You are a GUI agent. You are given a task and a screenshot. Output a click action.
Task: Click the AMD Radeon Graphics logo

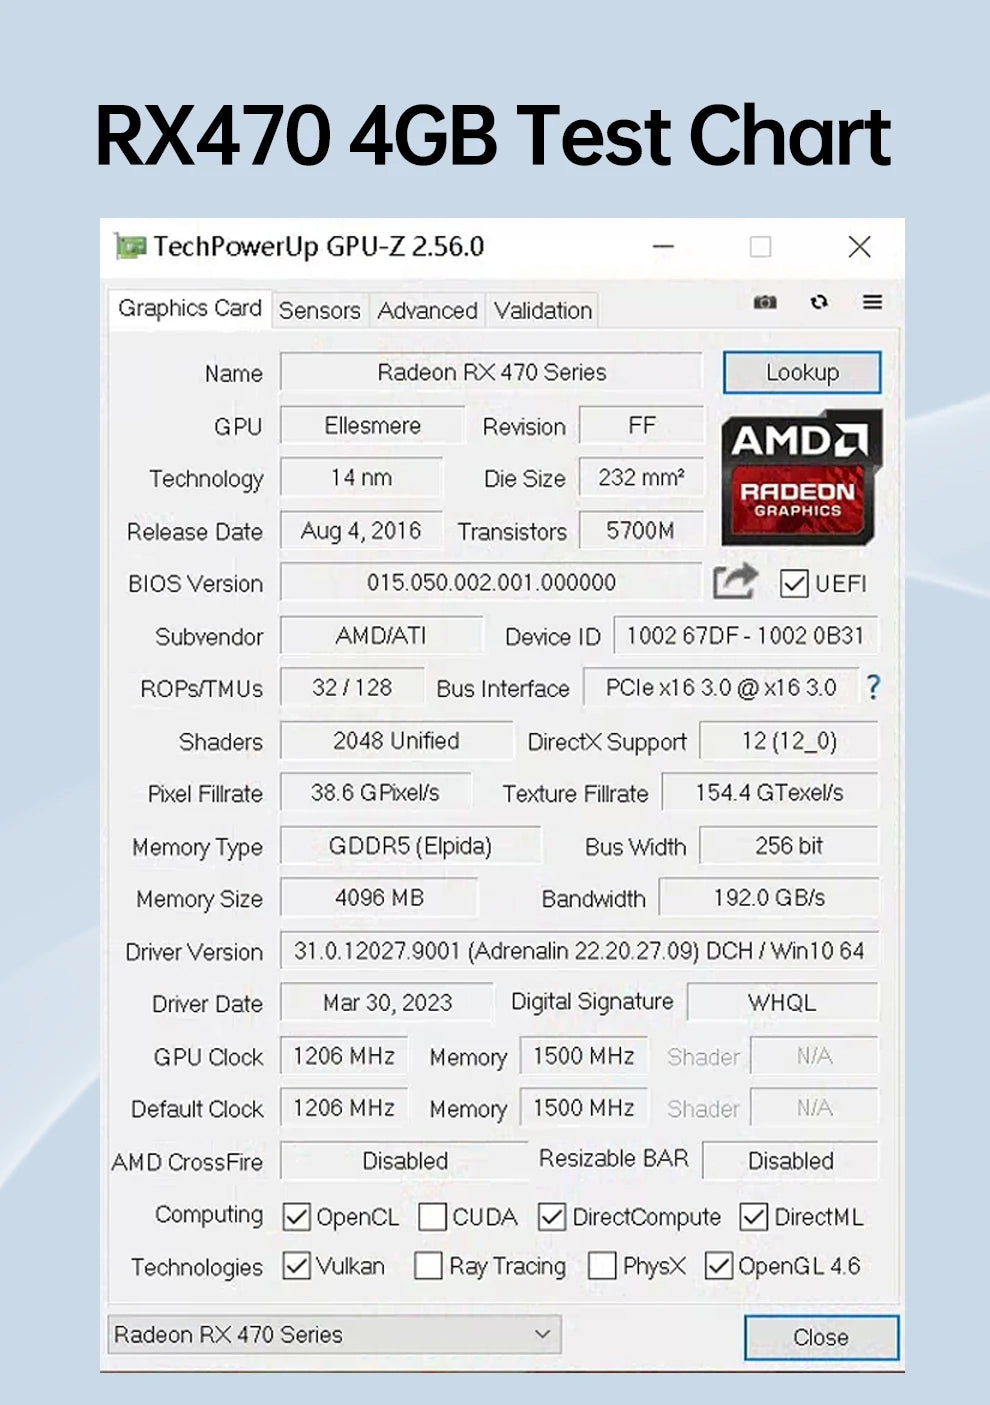tap(801, 477)
